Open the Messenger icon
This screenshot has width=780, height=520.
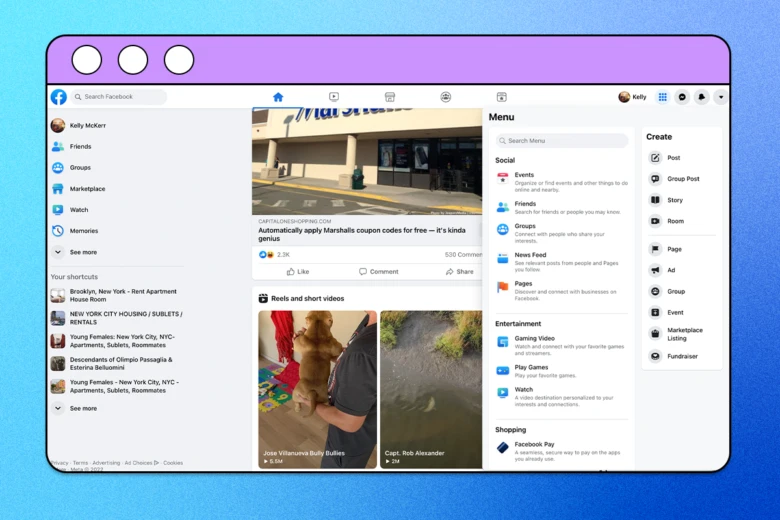pos(682,97)
